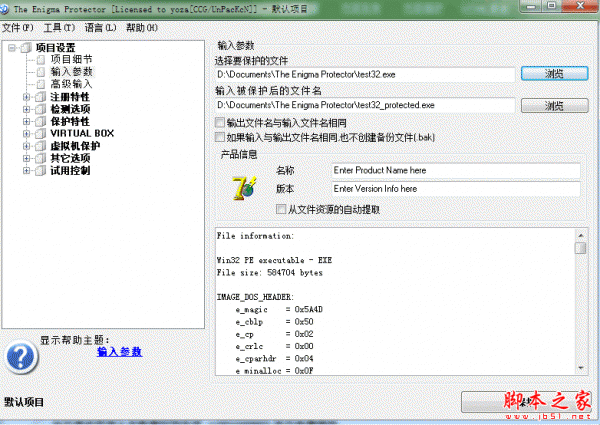Select 其它选项 tree label
This screenshot has height=425, width=600.
tap(70, 158)
